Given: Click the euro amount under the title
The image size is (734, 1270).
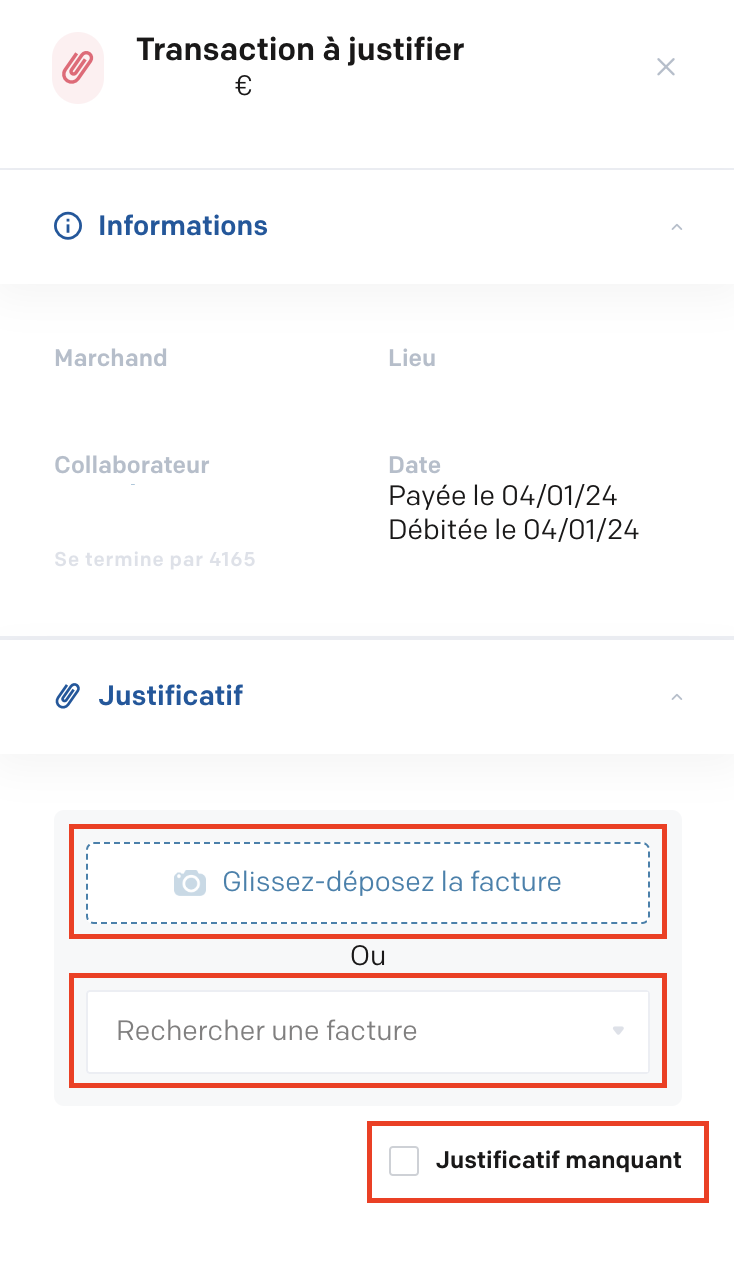Looking at the screenshot, I should tap(243, 87).
